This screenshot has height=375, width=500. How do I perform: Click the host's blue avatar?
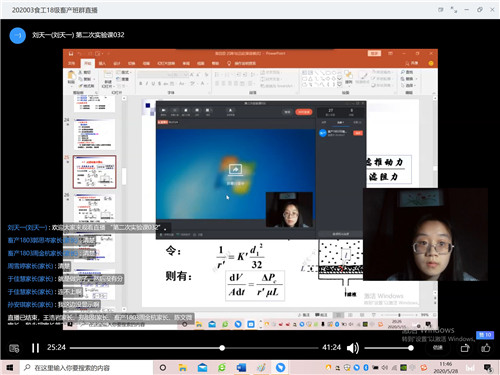pyautogui.click(x=18, y=35)
